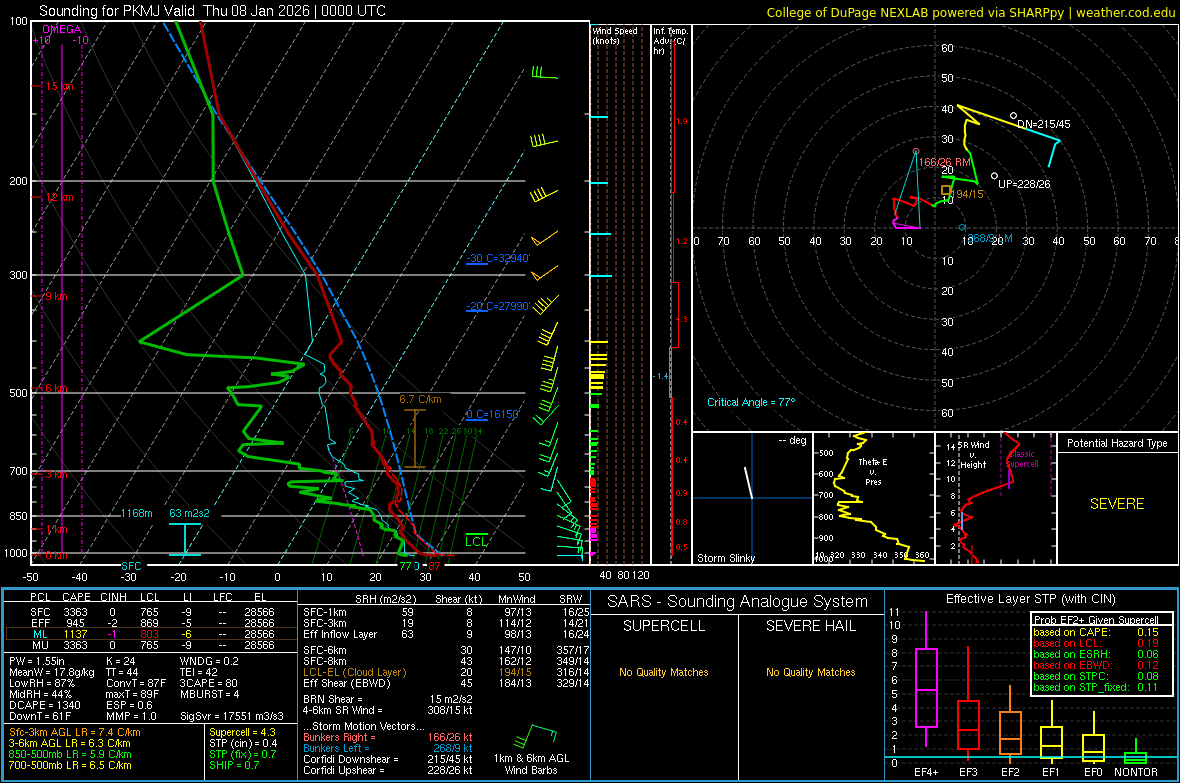Select the based on STP_fixed probability row

click(1096, 687)
